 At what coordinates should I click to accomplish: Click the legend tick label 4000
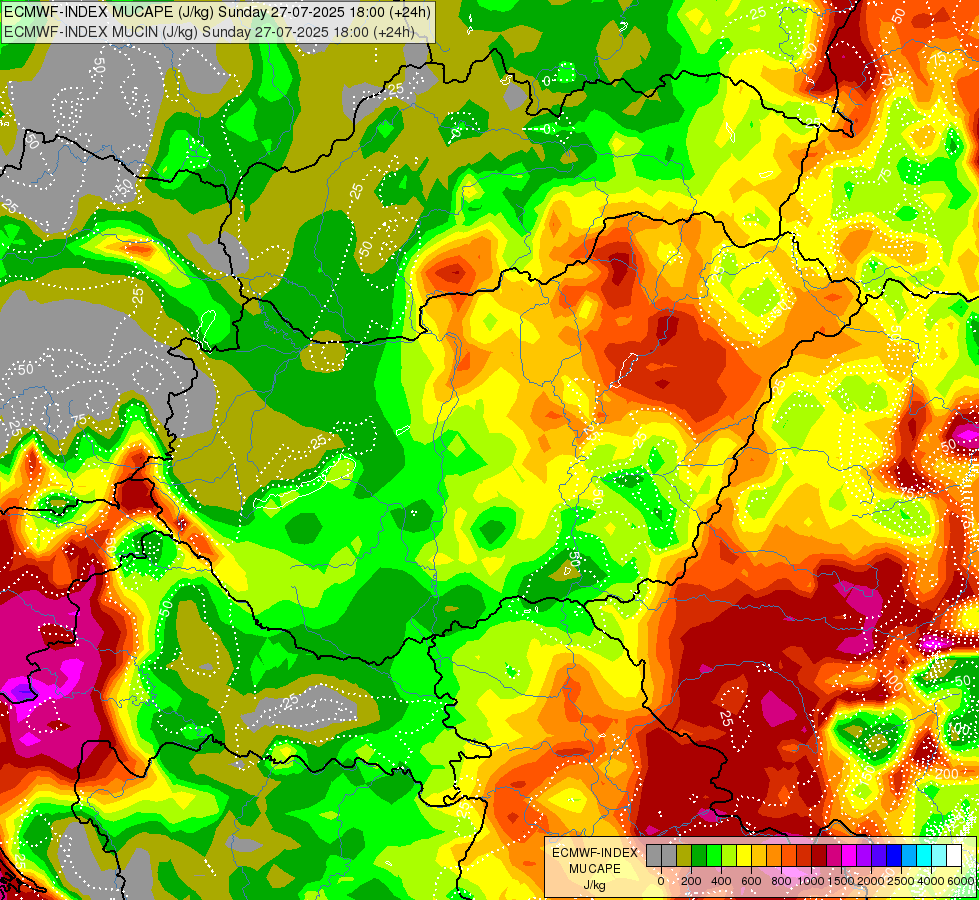click(x=931, y=881)
